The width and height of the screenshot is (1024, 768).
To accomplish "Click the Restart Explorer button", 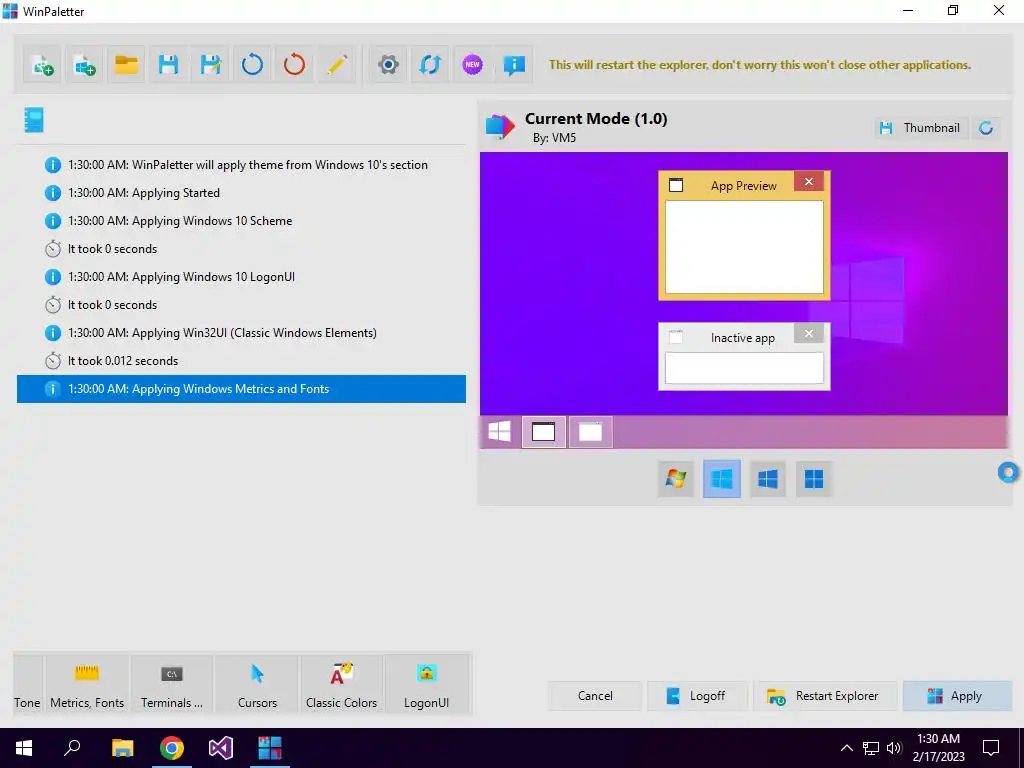I will pos(825,696).
